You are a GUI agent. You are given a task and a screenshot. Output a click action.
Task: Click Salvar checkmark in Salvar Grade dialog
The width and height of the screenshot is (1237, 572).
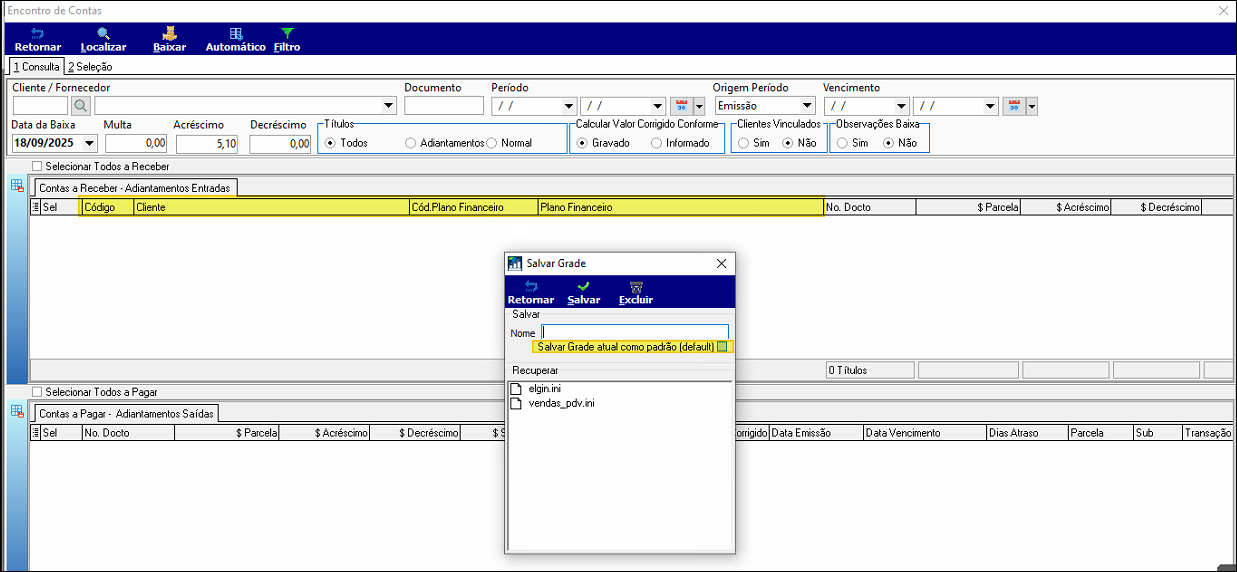584,292
